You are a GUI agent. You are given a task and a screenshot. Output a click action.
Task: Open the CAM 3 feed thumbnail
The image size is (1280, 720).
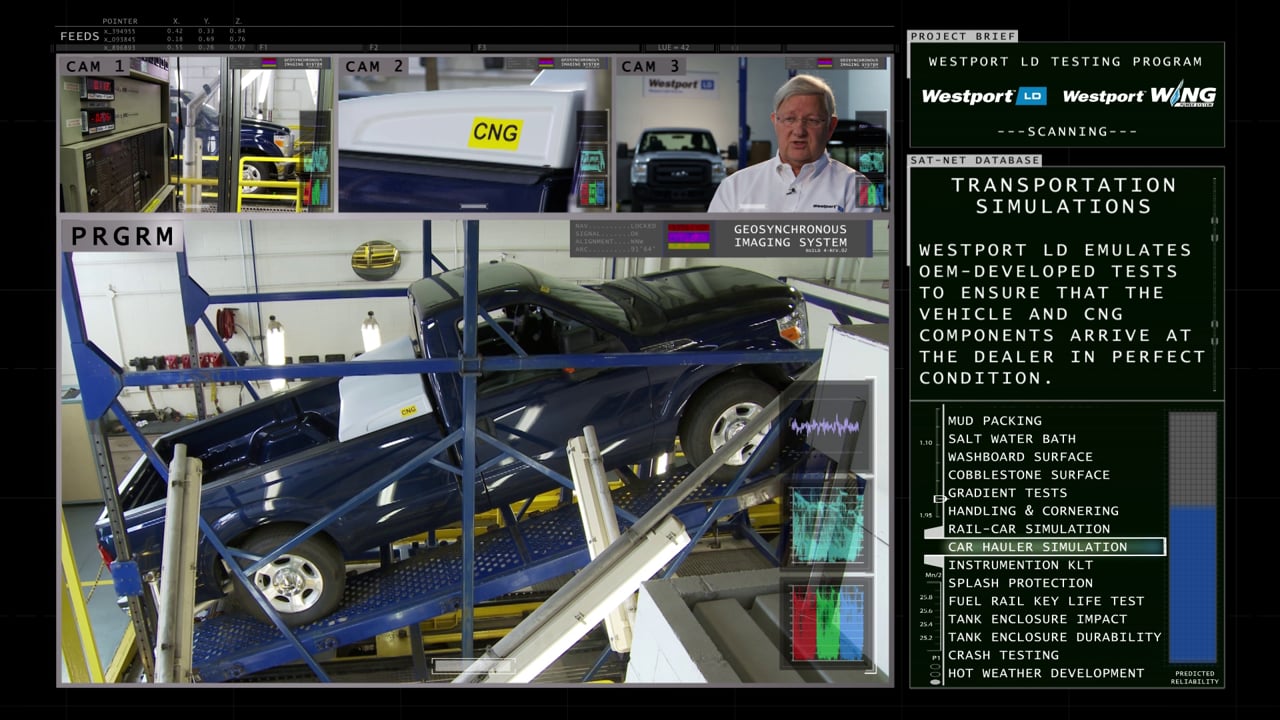coord(752,134)
